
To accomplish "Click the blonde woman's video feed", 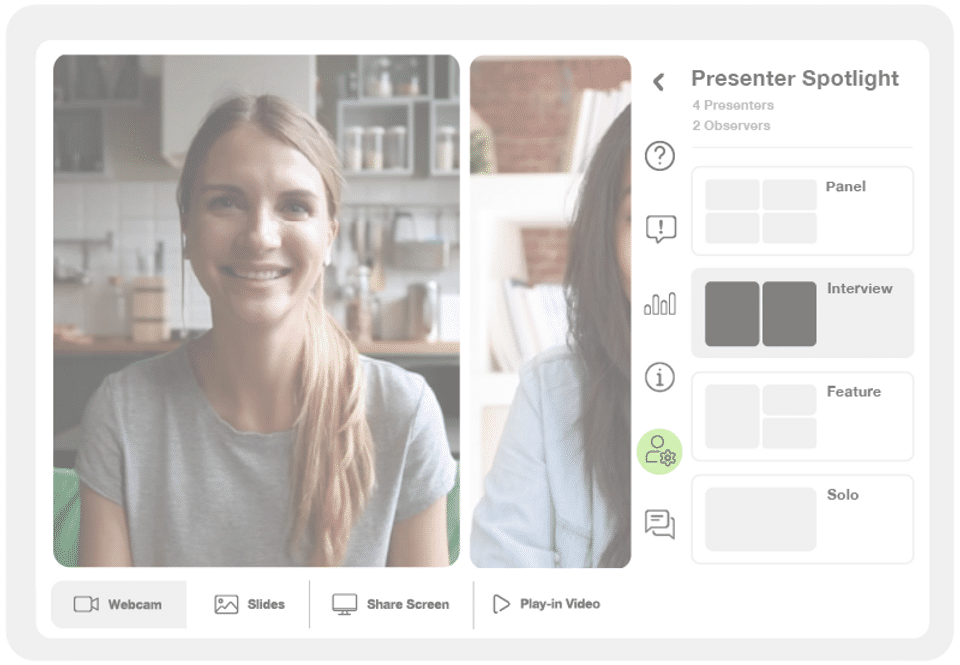I will (x=257, y=311).
